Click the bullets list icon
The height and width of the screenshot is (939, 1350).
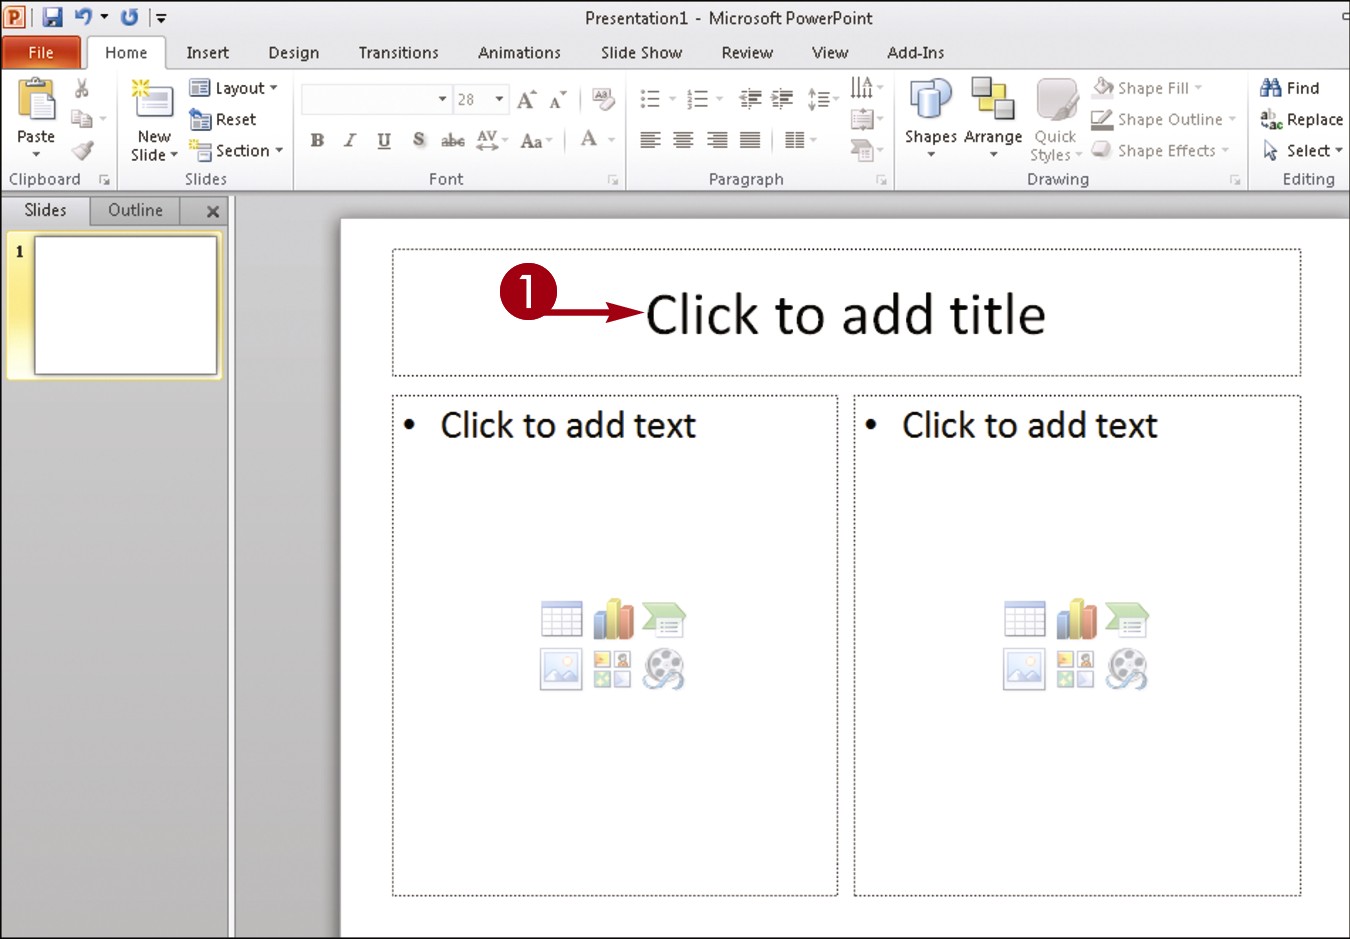pyautogui.click(x=650, y=99)
